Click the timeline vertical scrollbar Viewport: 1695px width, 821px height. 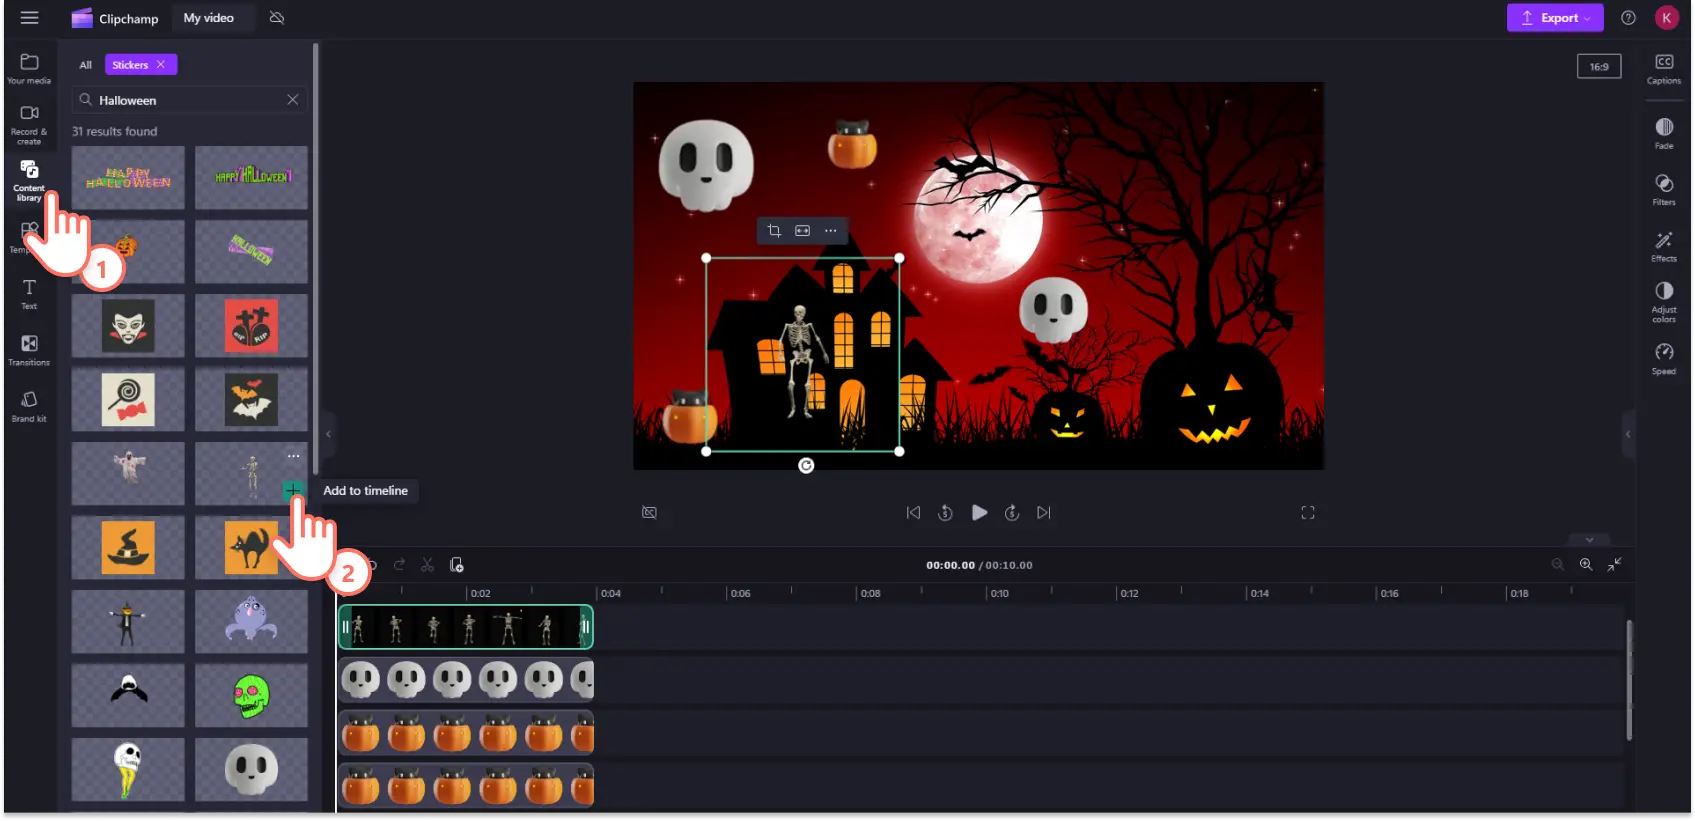click(1629, 680)
